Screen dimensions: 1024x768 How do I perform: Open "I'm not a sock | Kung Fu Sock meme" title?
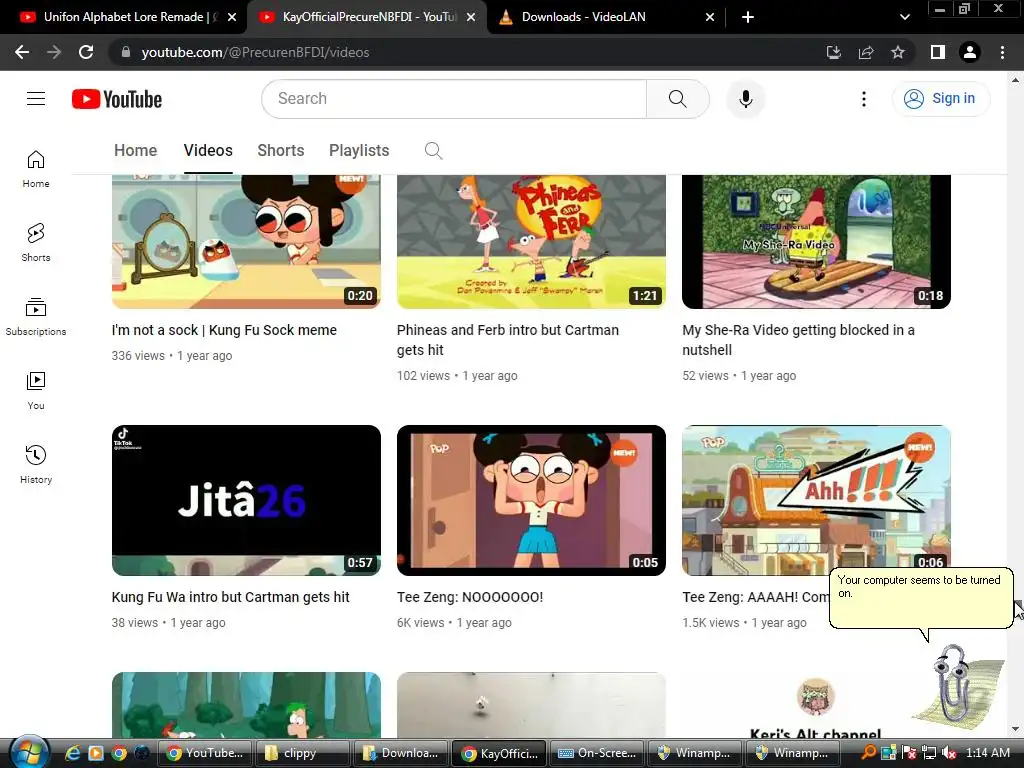pyautogui.click(x=224, y=330)
